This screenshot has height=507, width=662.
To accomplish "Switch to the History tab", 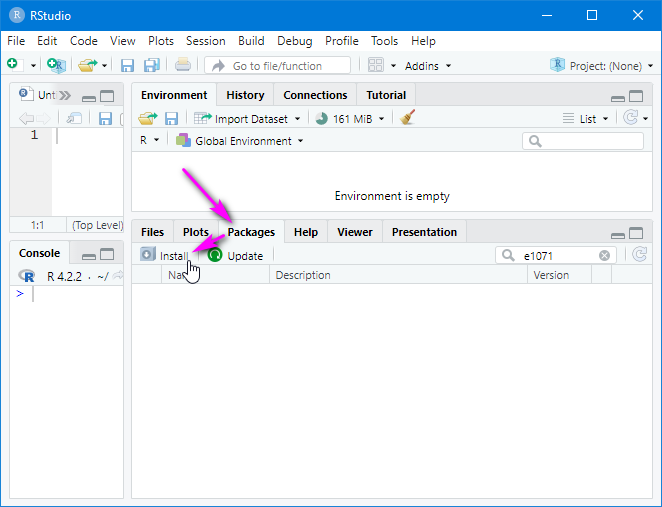I will pyautogui.click(x=245, y=95).
